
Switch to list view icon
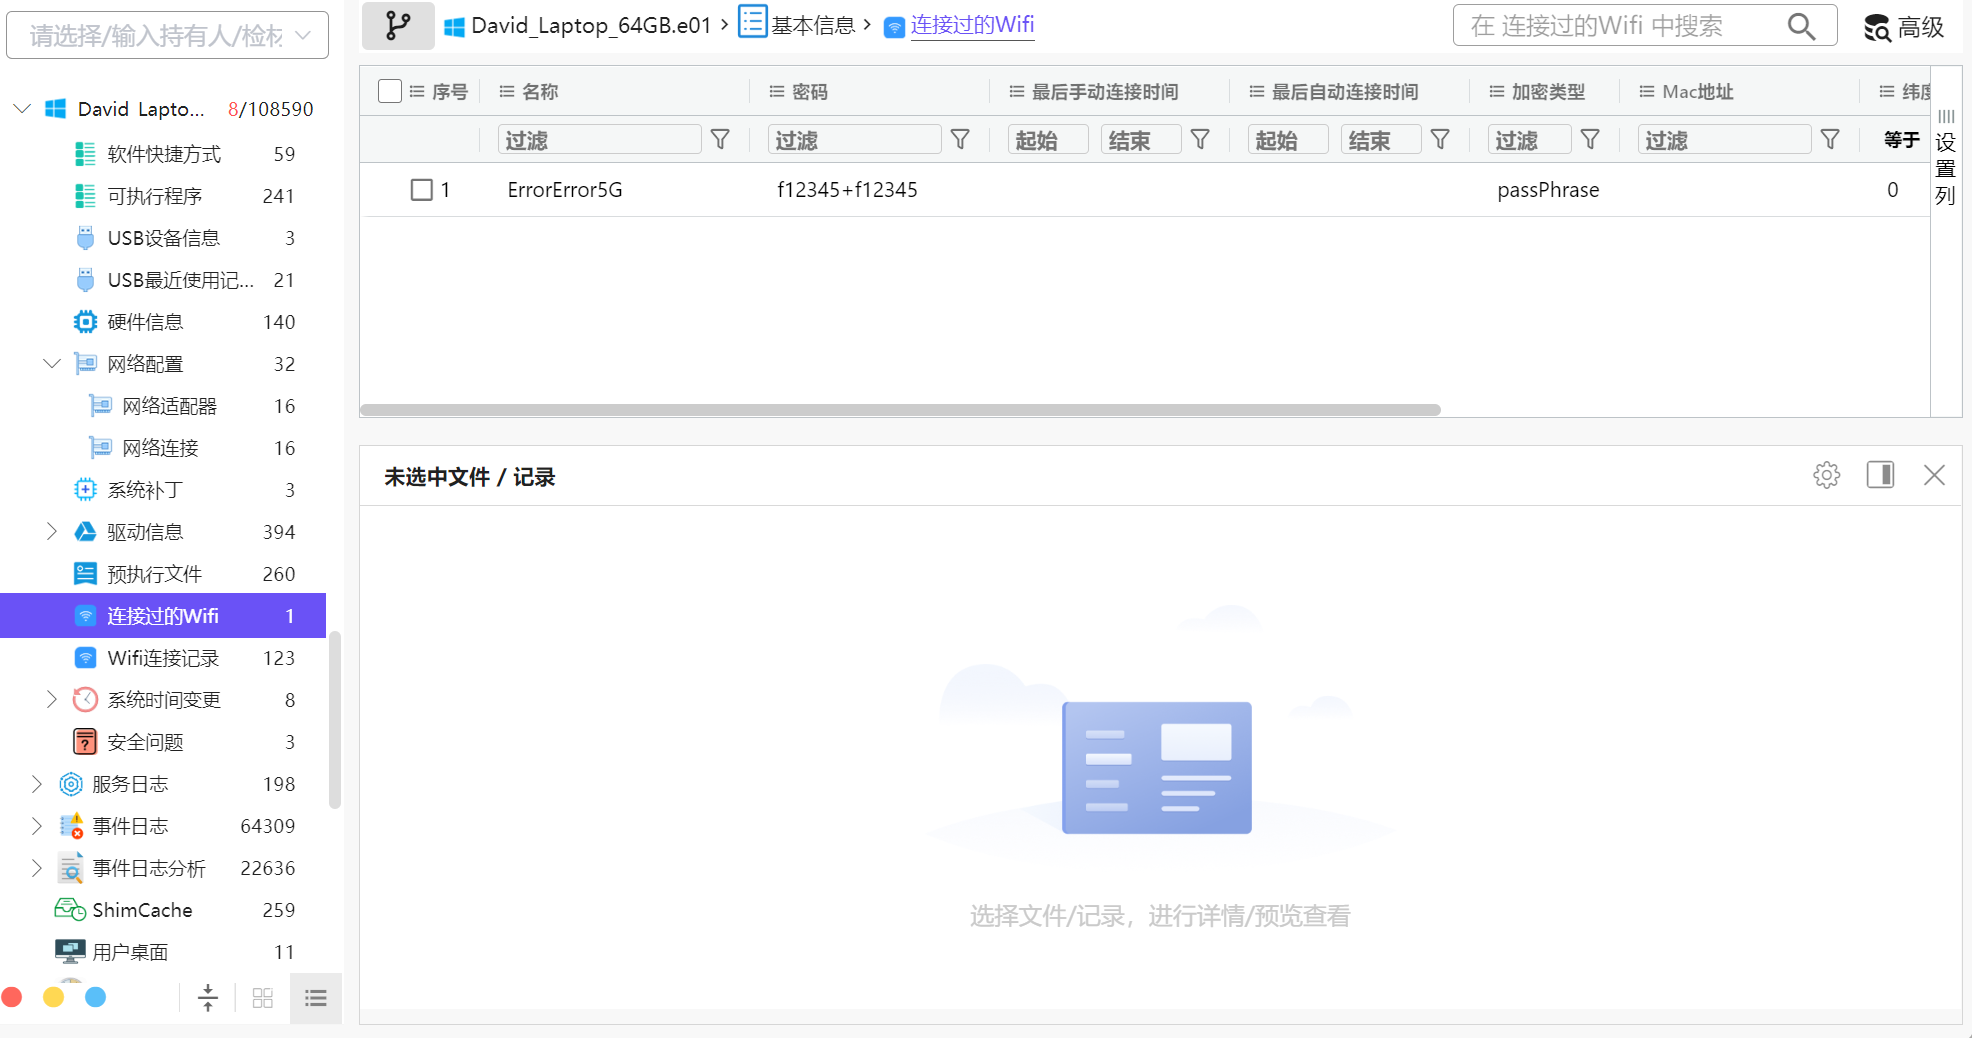tap(316, 998)
